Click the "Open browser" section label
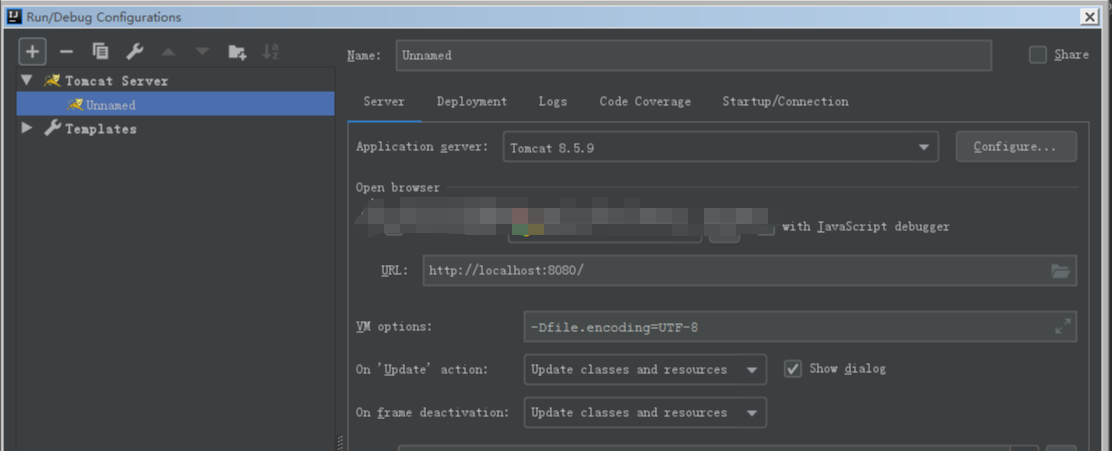This screenshot has width=1112, height=451. tap(398, 188)
